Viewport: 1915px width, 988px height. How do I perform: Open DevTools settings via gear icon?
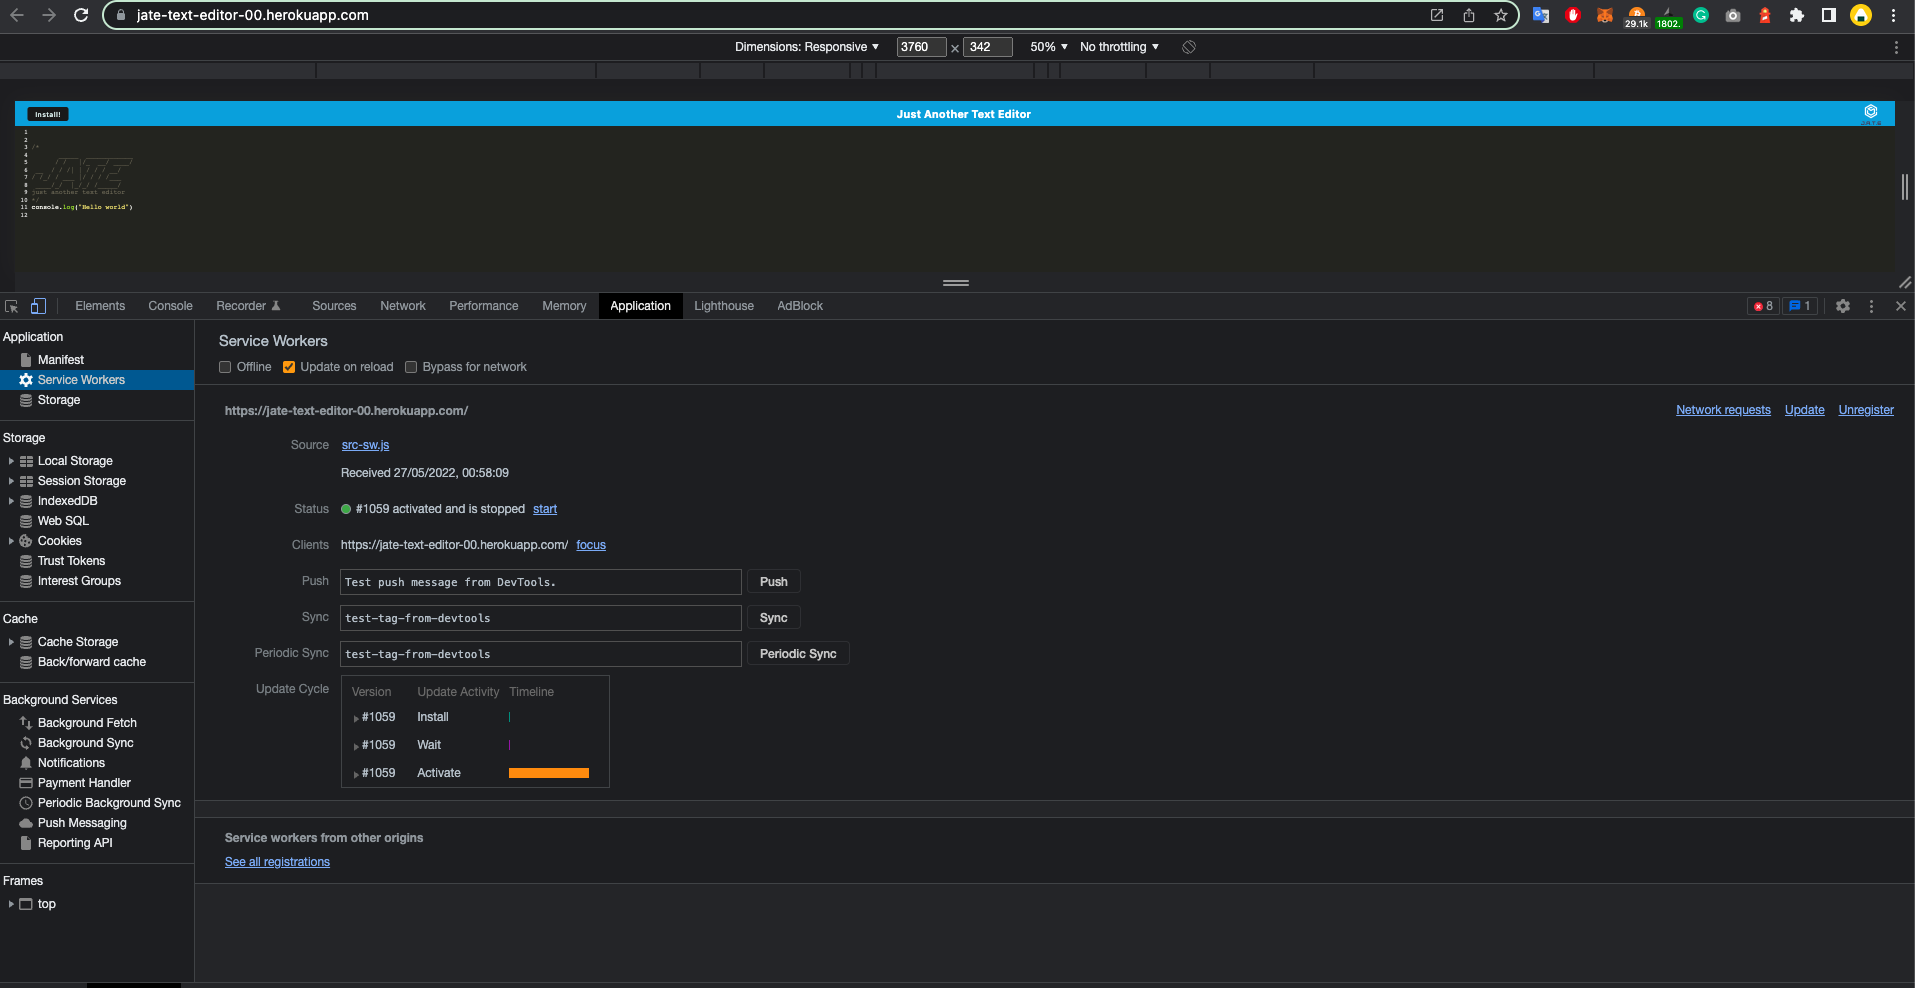coord(1842,306)
